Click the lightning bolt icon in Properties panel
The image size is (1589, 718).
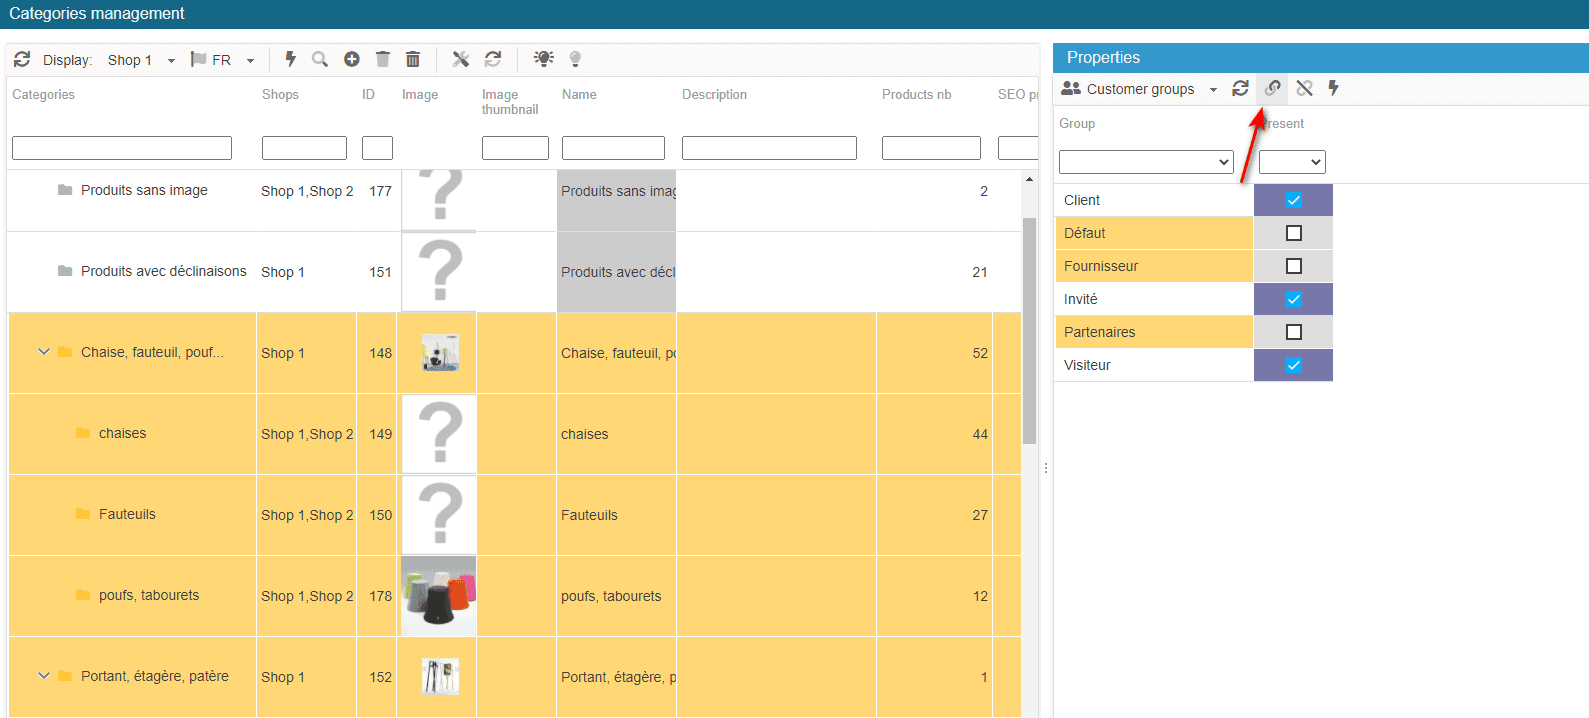pyautogui.click(x=1334, y=89)
